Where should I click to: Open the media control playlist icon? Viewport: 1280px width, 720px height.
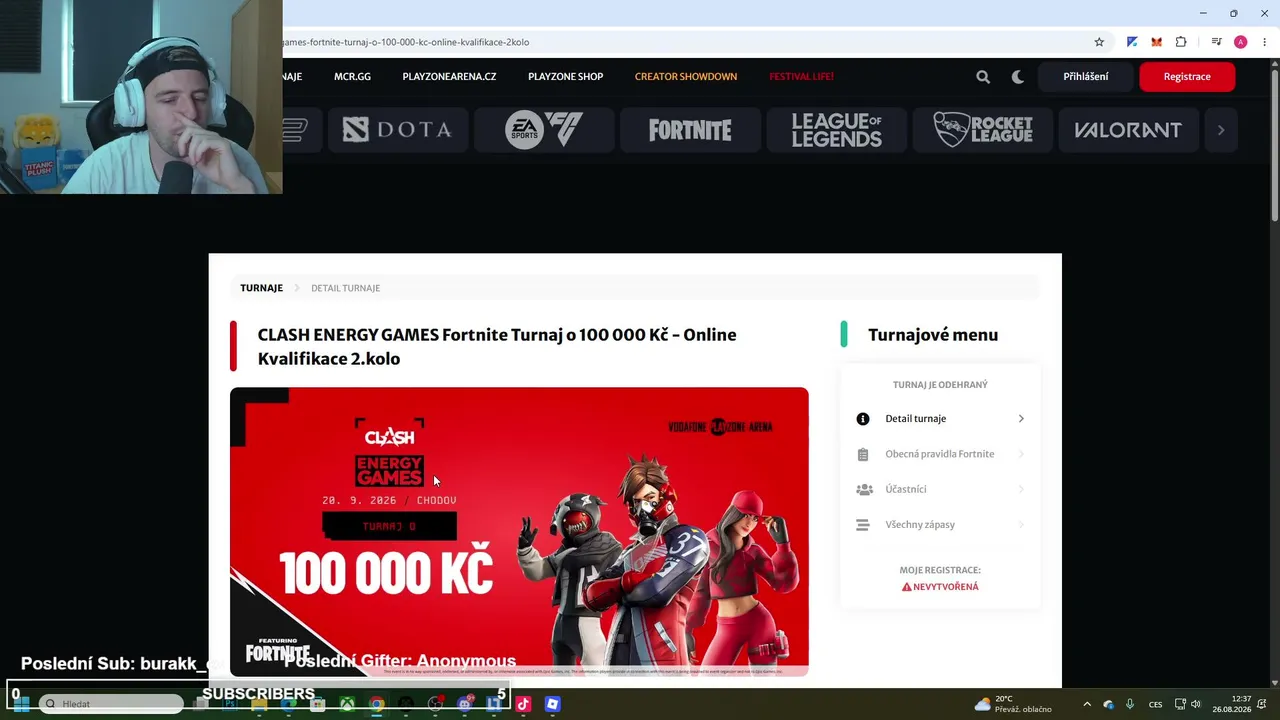click(1216, 42)
